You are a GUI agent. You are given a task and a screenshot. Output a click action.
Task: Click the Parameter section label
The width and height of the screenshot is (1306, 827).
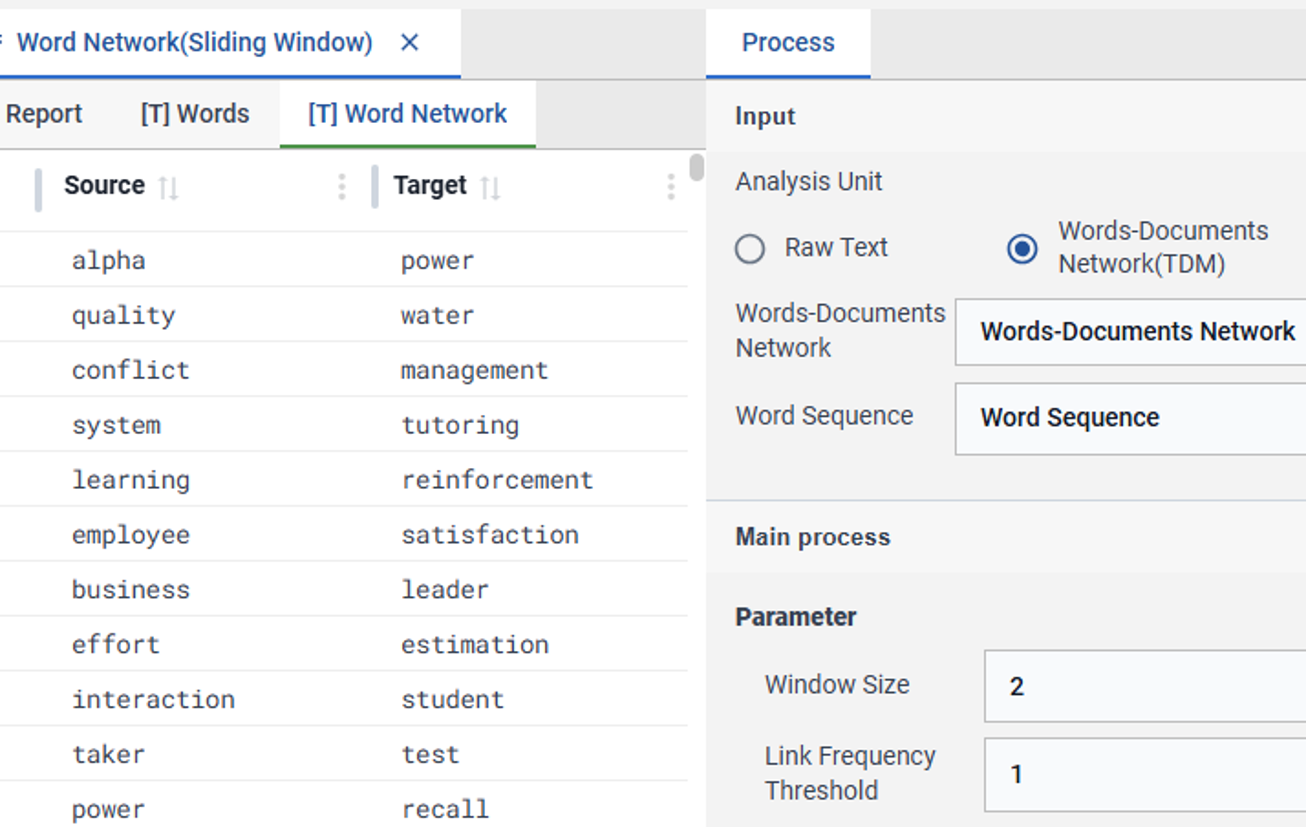tap(796, 617)
